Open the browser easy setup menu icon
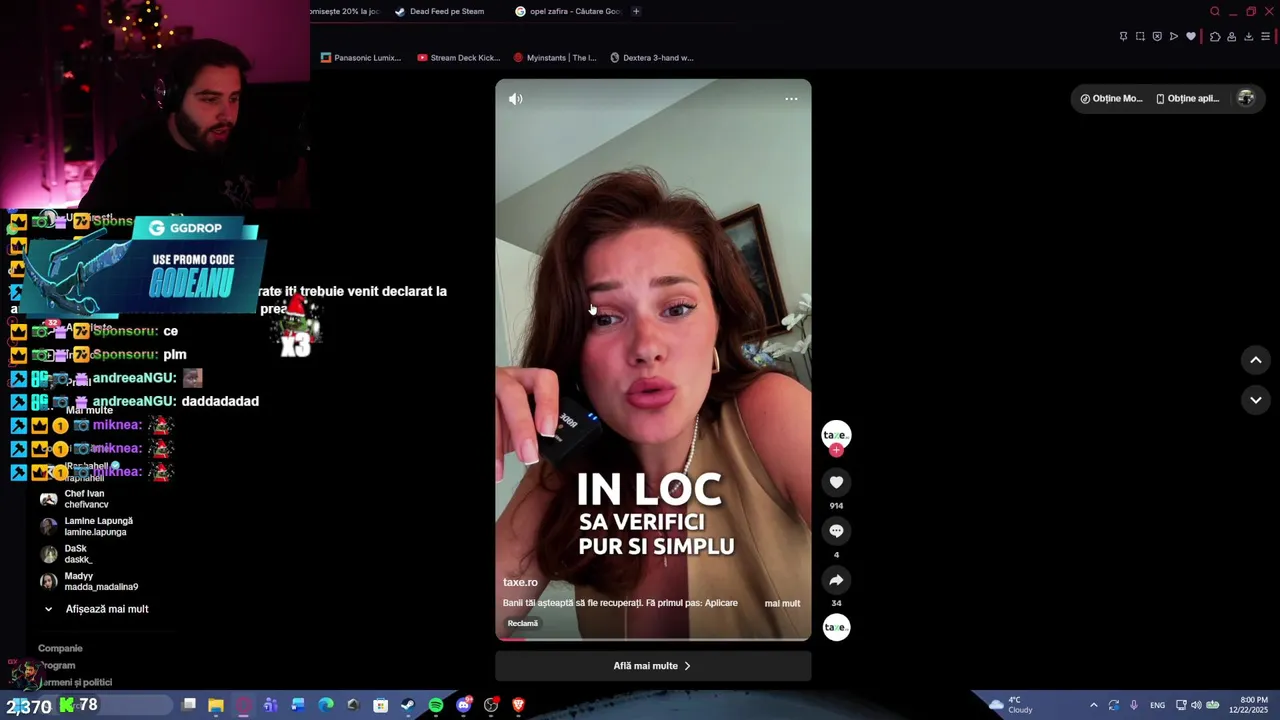The height and width of the screenshot is (720, 1280). pos(1265,37)
